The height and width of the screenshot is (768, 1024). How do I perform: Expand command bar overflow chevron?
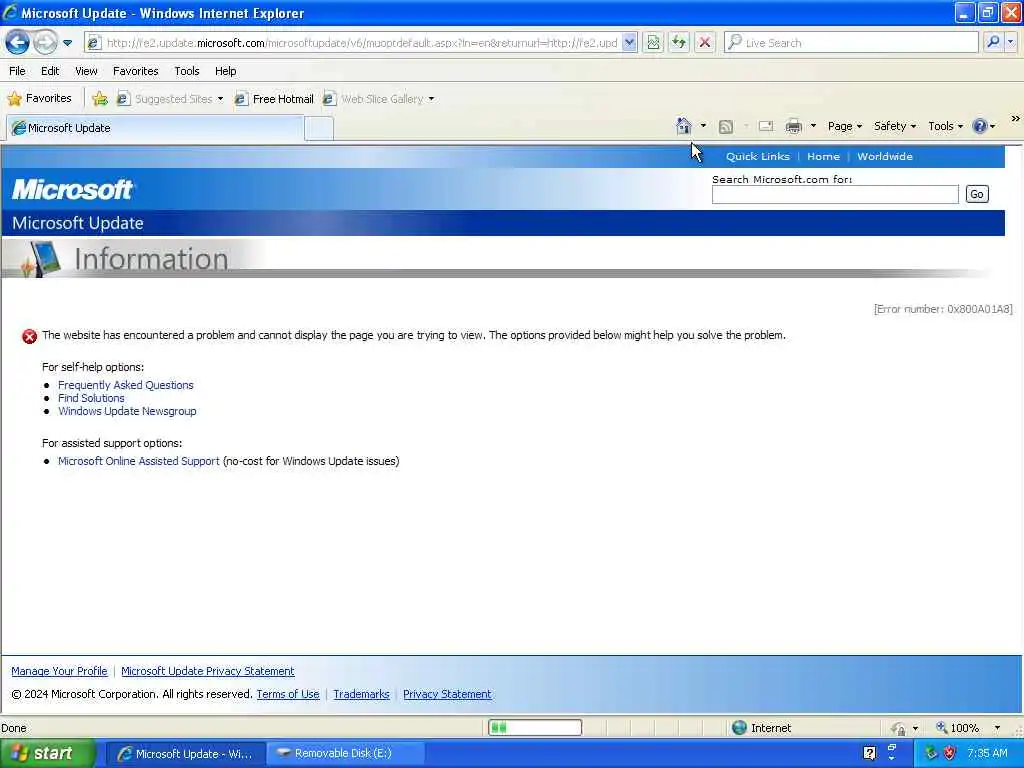click(x=1015, y=119)
